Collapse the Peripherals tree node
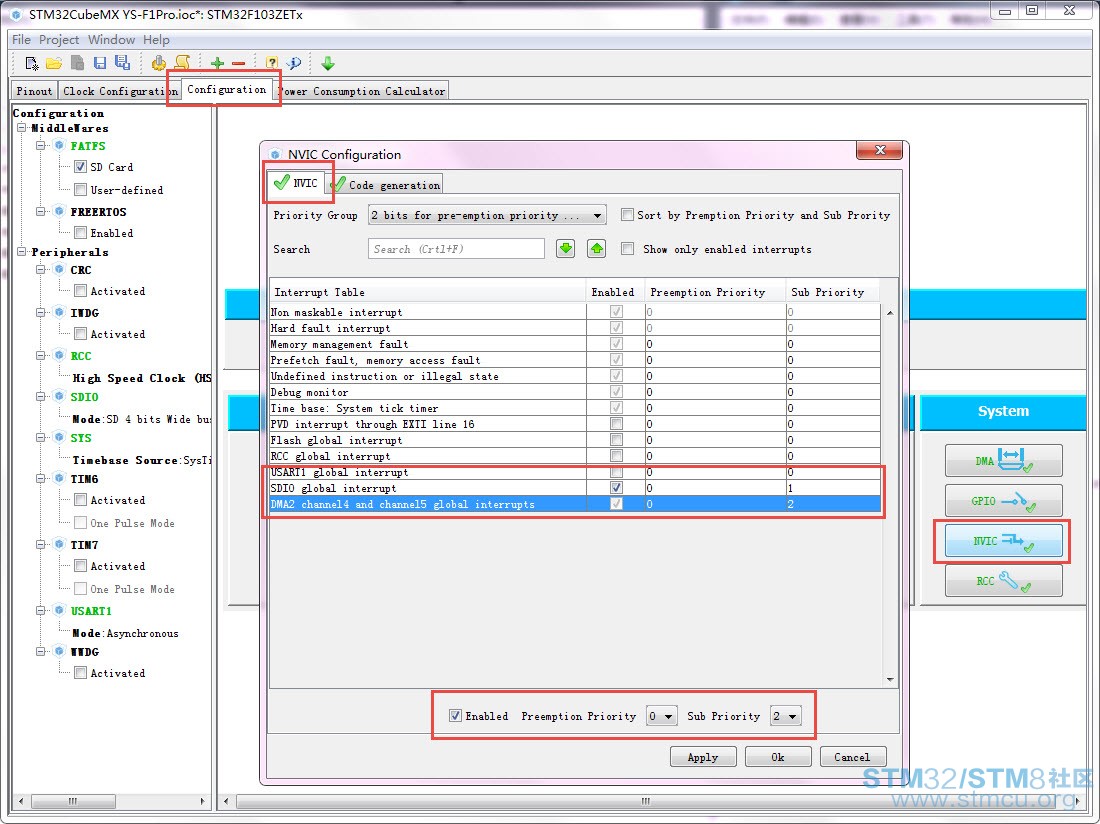Viewport: 1100px width, 824px height. pos(22,252)
